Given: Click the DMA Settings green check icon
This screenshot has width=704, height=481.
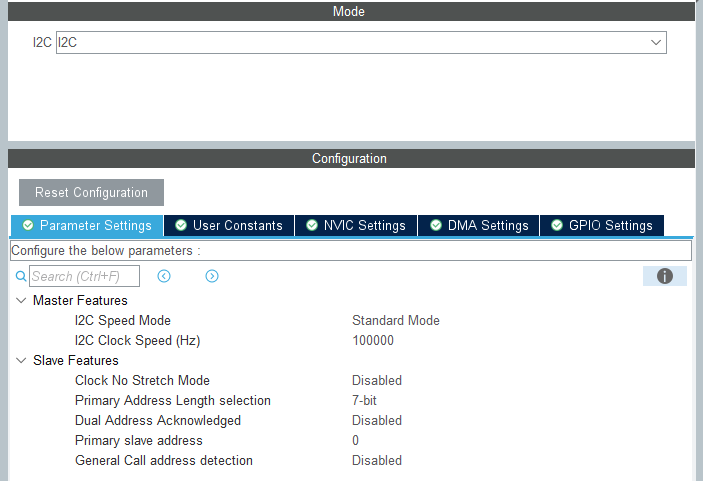Looking at the screenshot, I should pyautogui.click(x=436, y=225).
